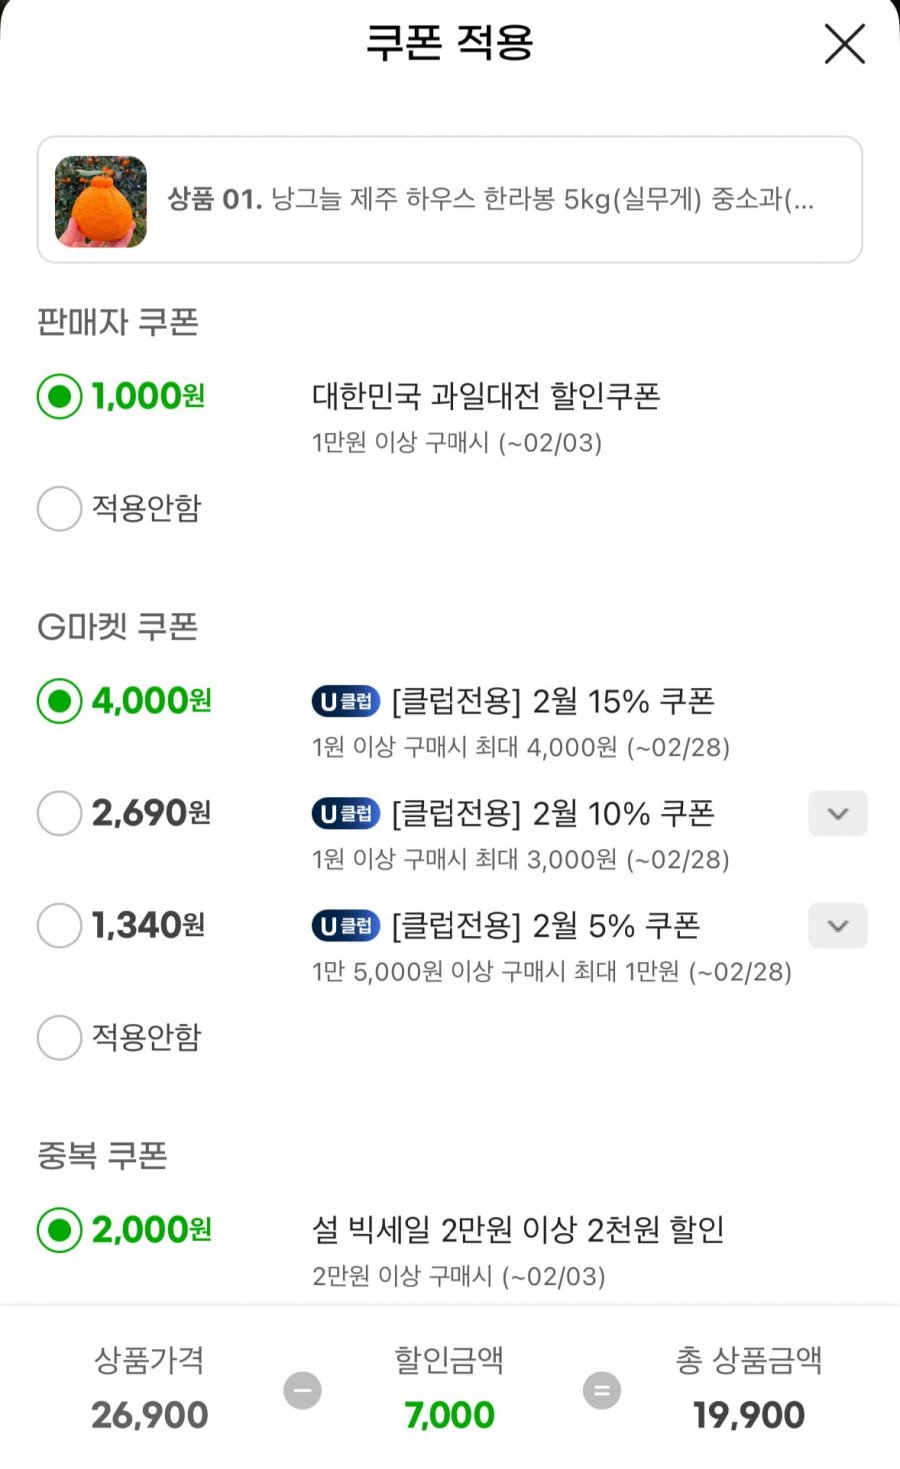Tap the equals icon before 총 상품금액
The height and width of the screenshot is (1469, 900).
coord(602,1390)
